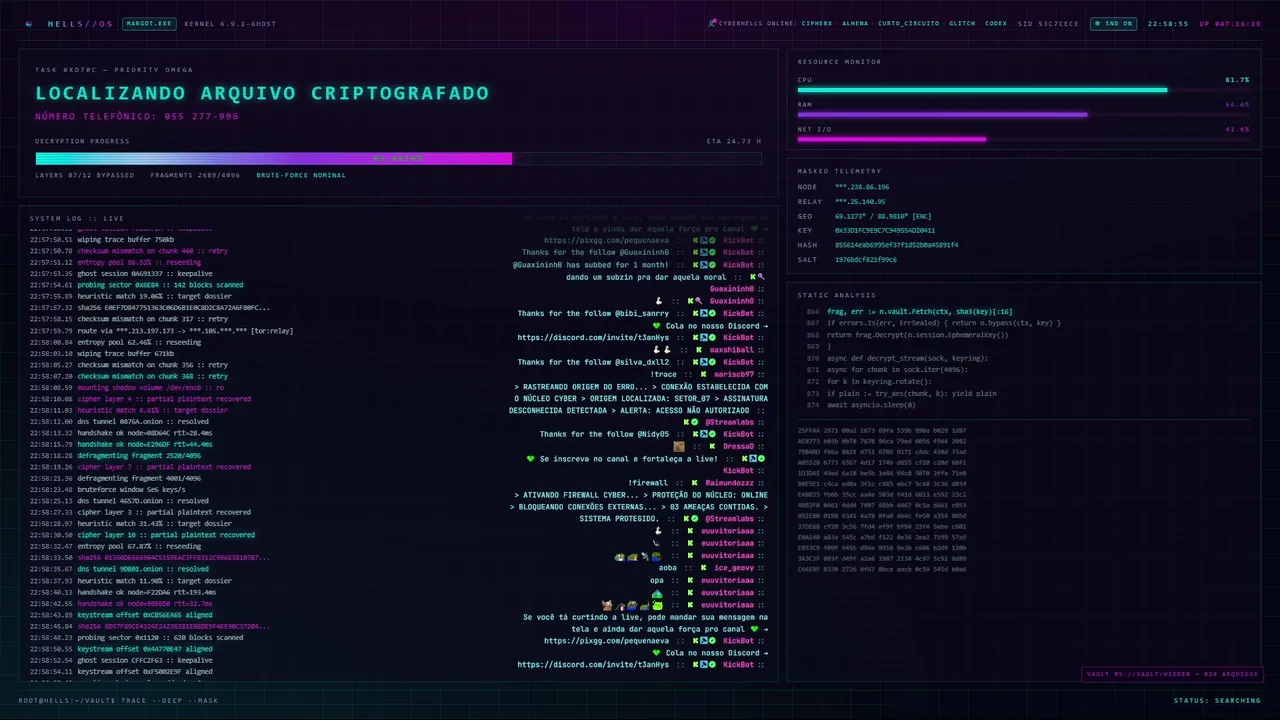Click the MARGOT.EXE button in top bar
Viewport: 1280px width, 720px height.
tap(148, 23)
